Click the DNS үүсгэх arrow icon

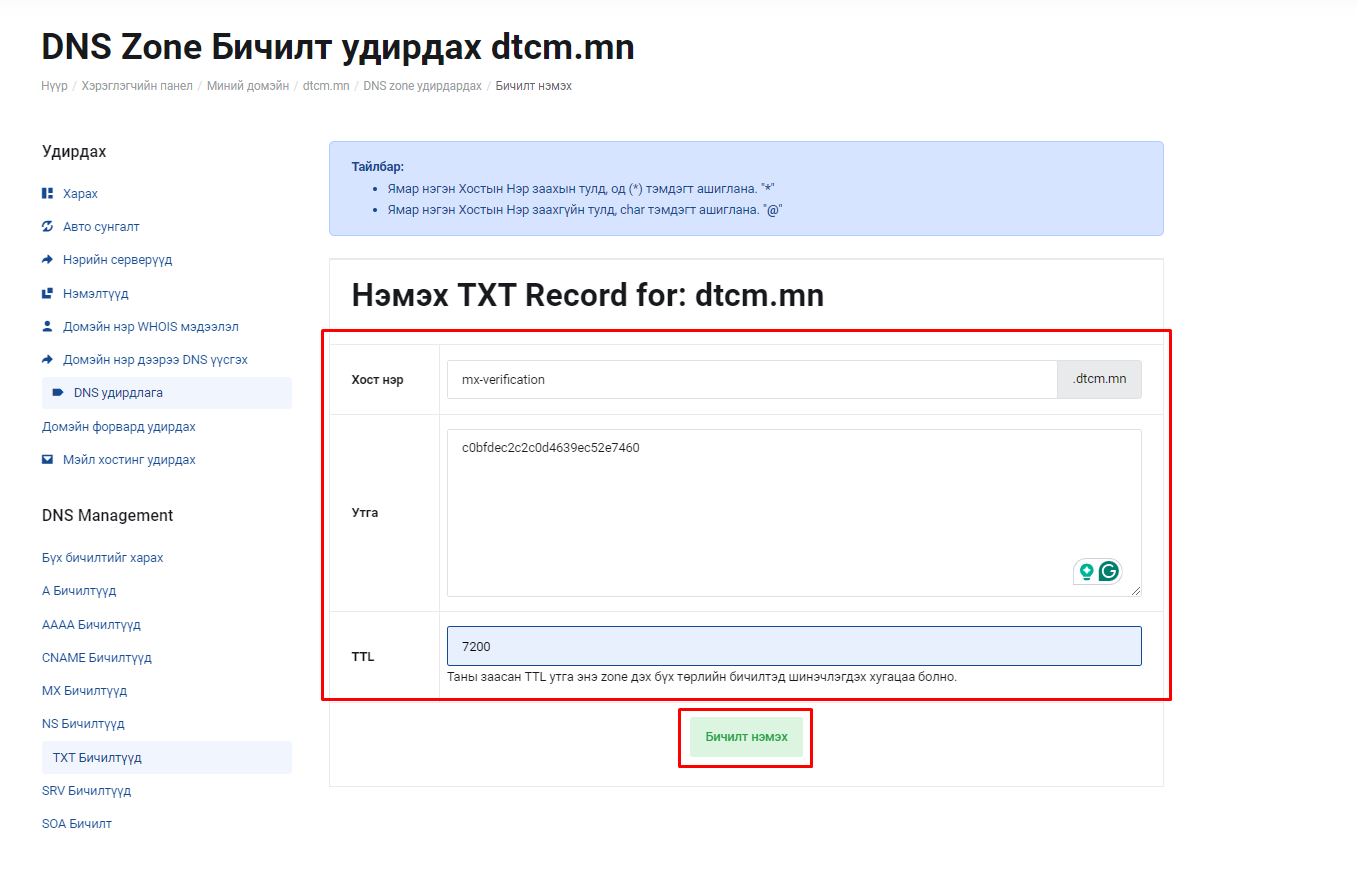pos(47,359)
